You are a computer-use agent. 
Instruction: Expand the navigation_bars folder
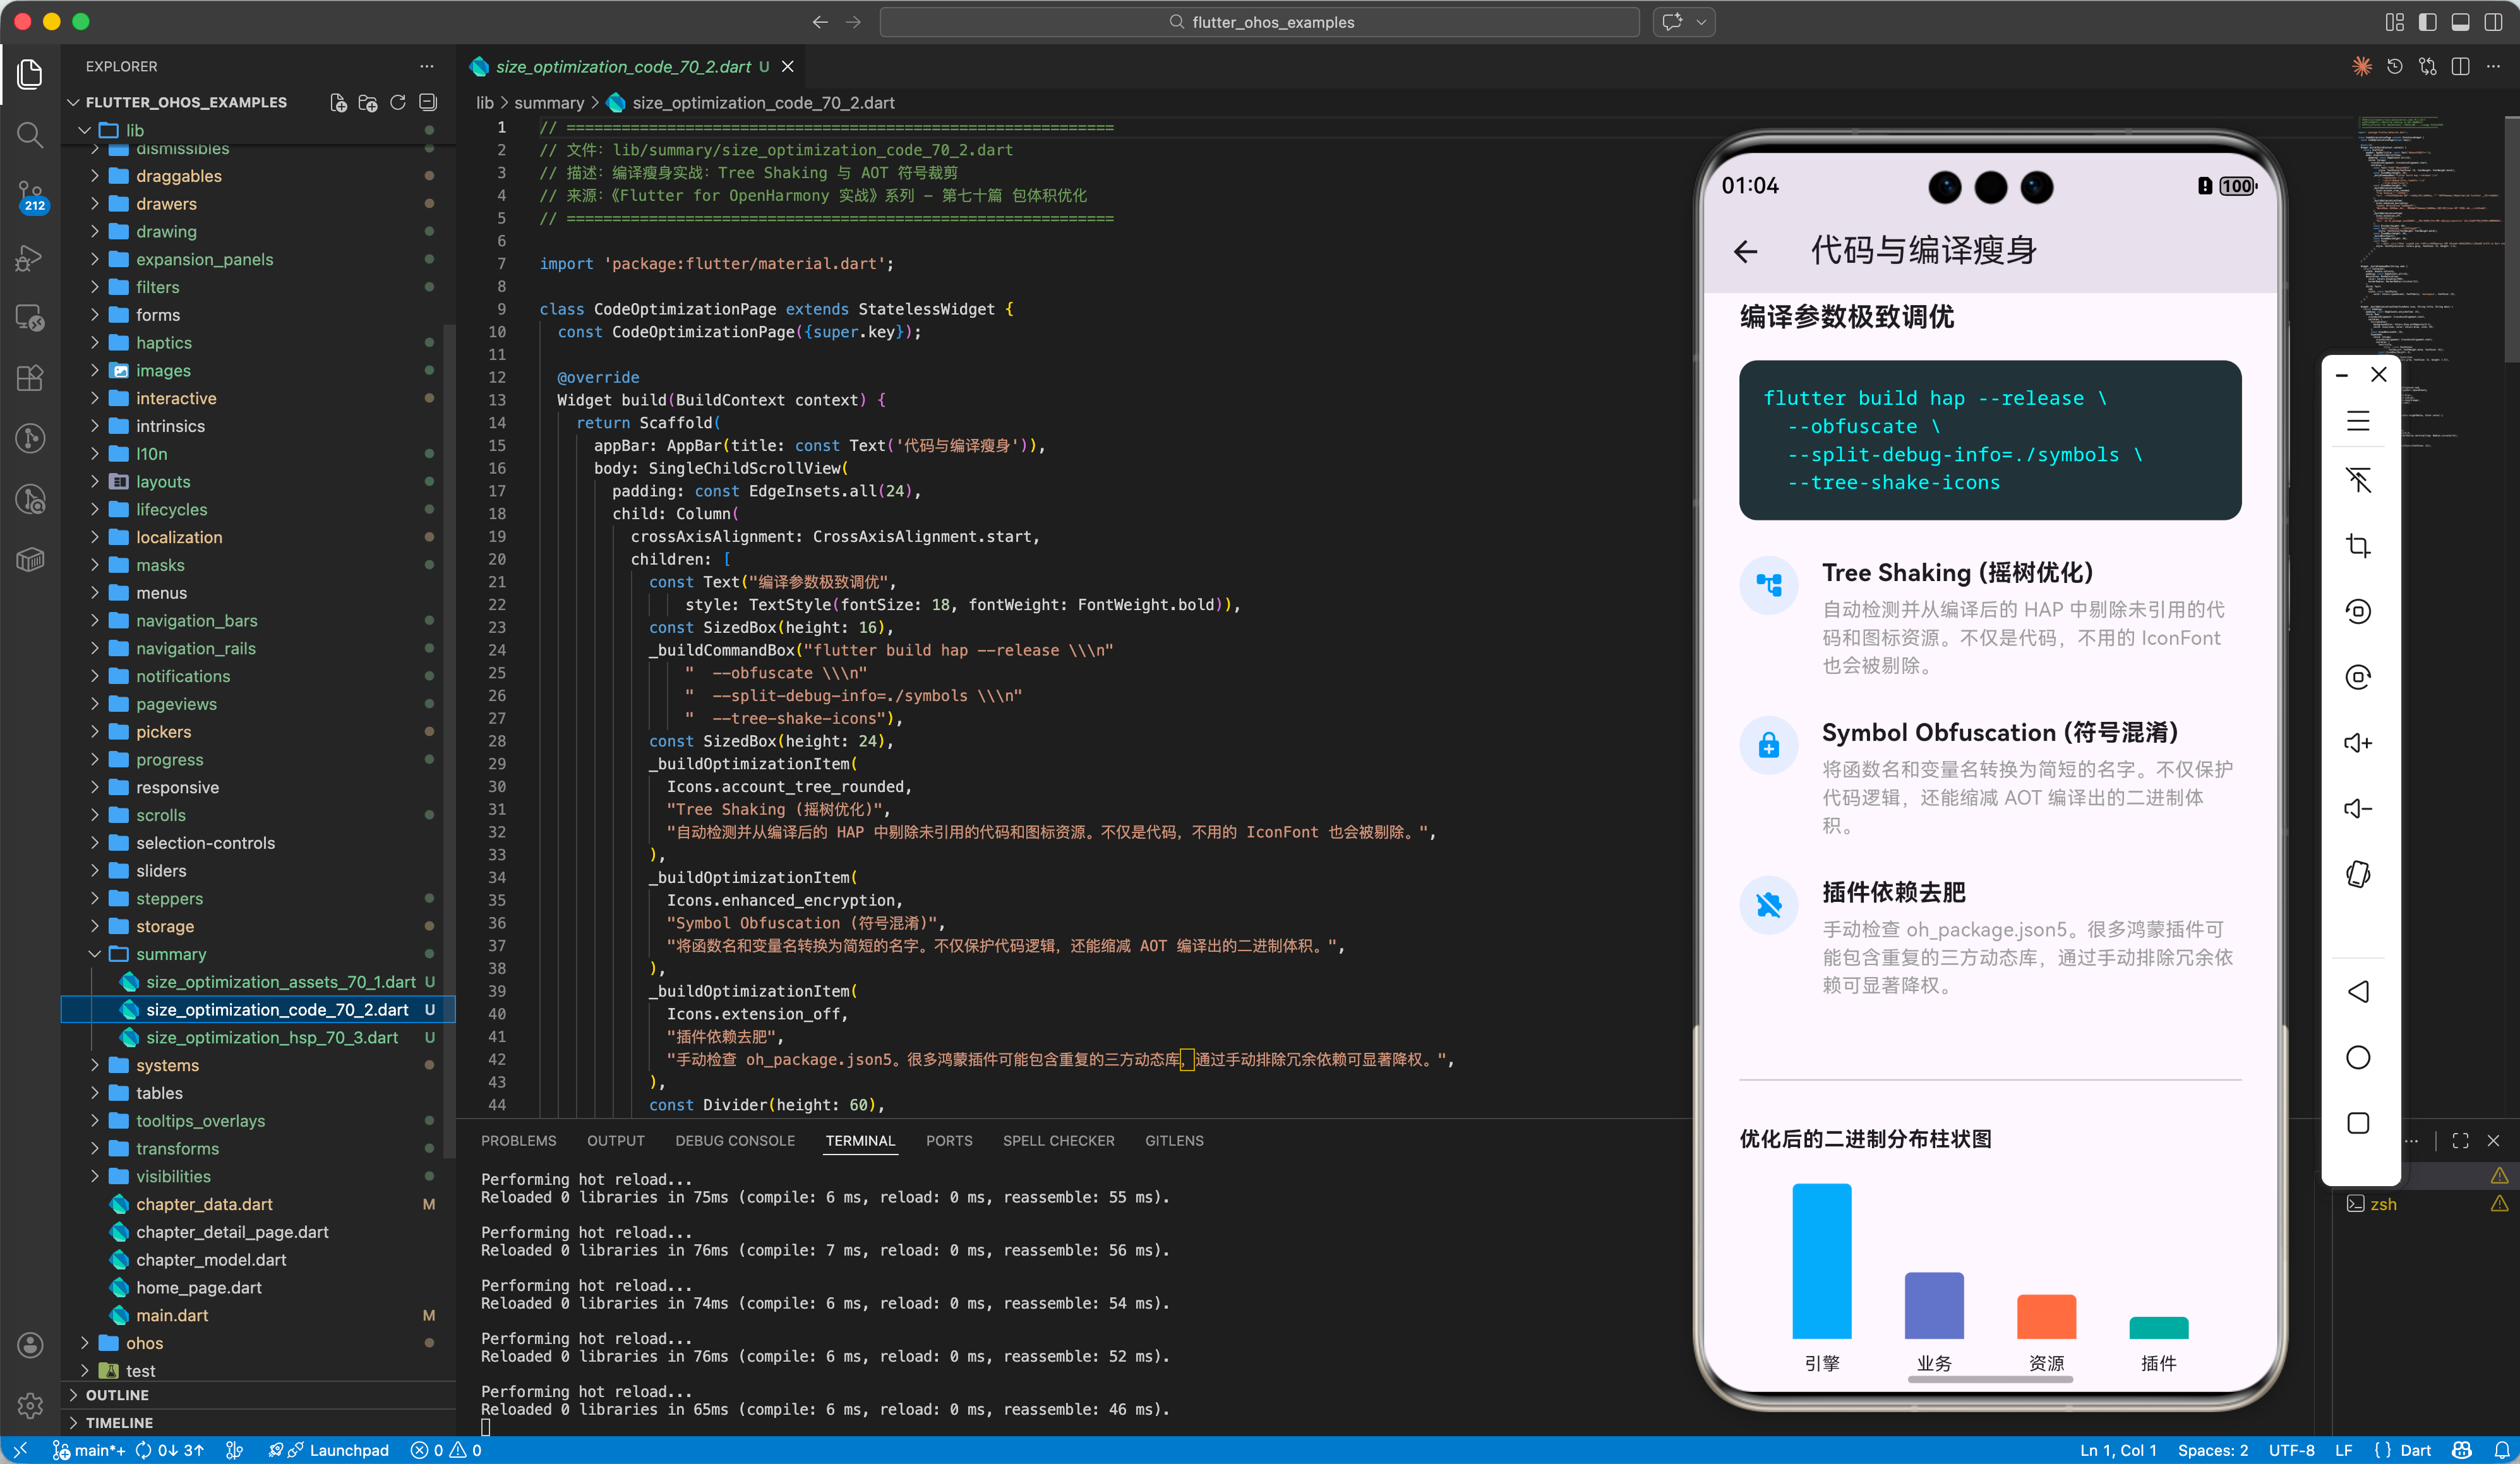point(196,620)
